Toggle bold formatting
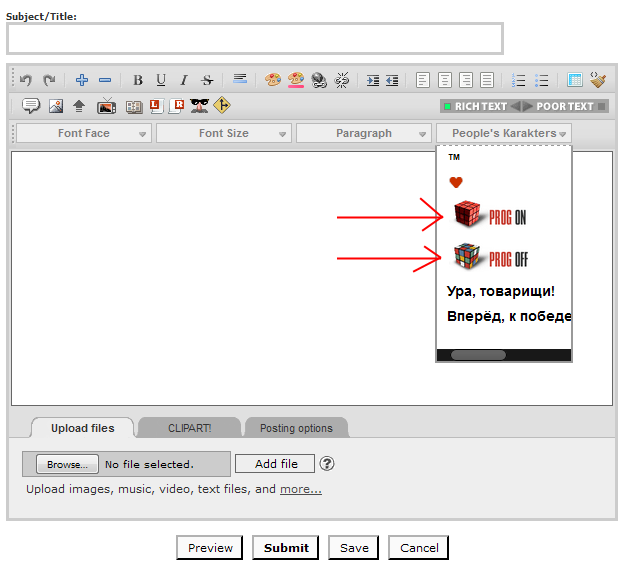 [x=138, y=80]
